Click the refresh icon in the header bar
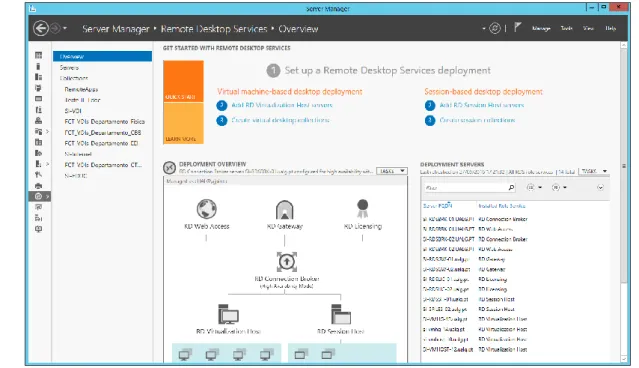Image resolution: width=639 pixels, height=368 pixels. pos(495,28)
